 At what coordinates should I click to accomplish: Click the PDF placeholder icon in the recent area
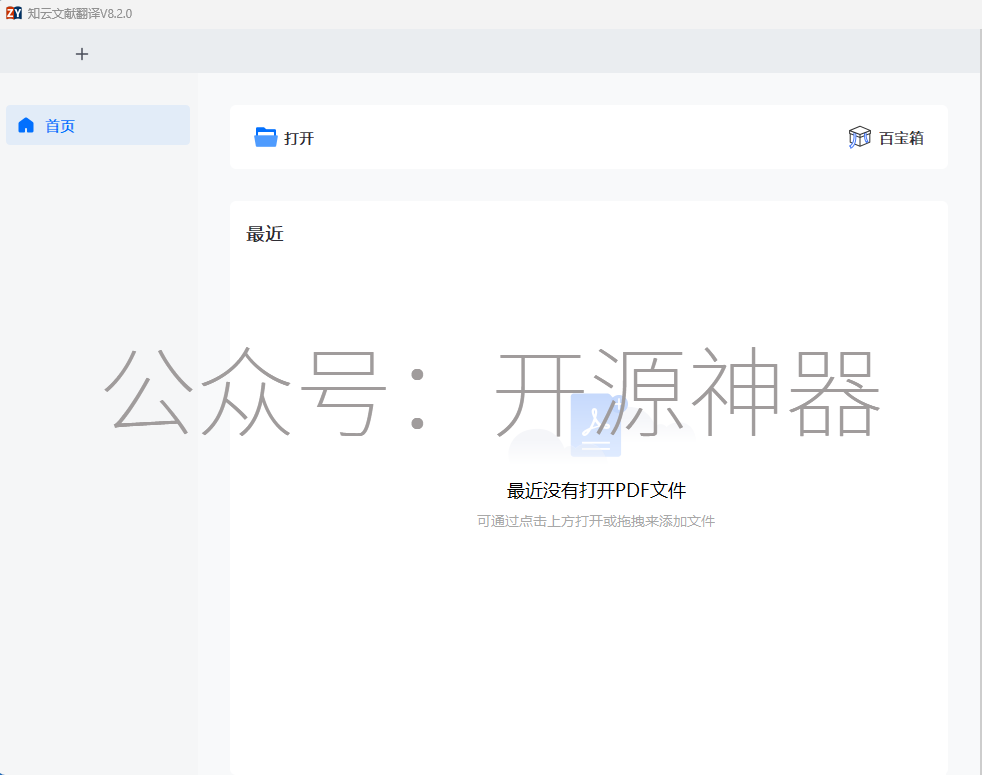click(596, 425)
